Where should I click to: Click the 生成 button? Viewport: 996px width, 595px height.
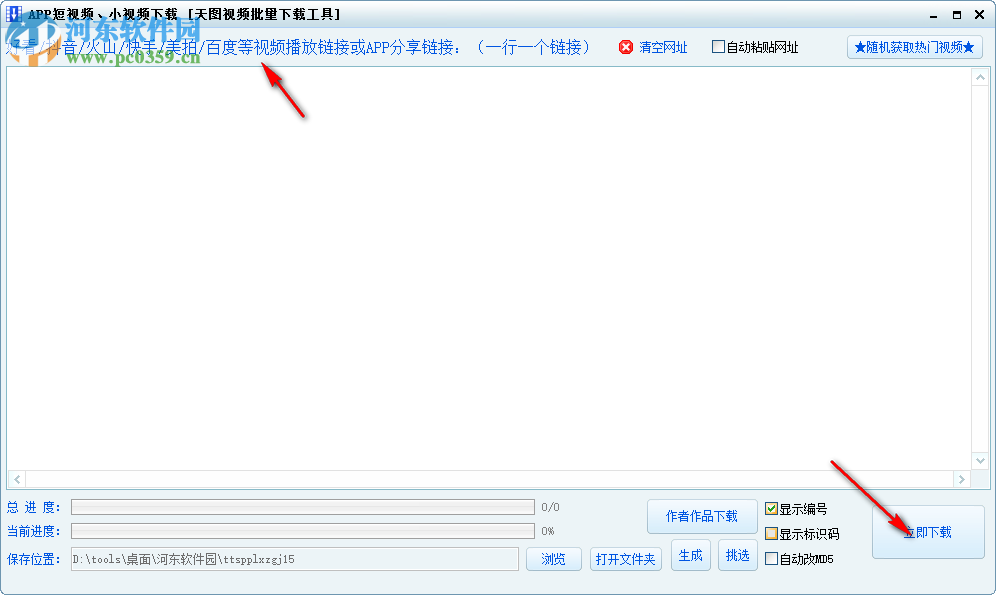point(690,556)
